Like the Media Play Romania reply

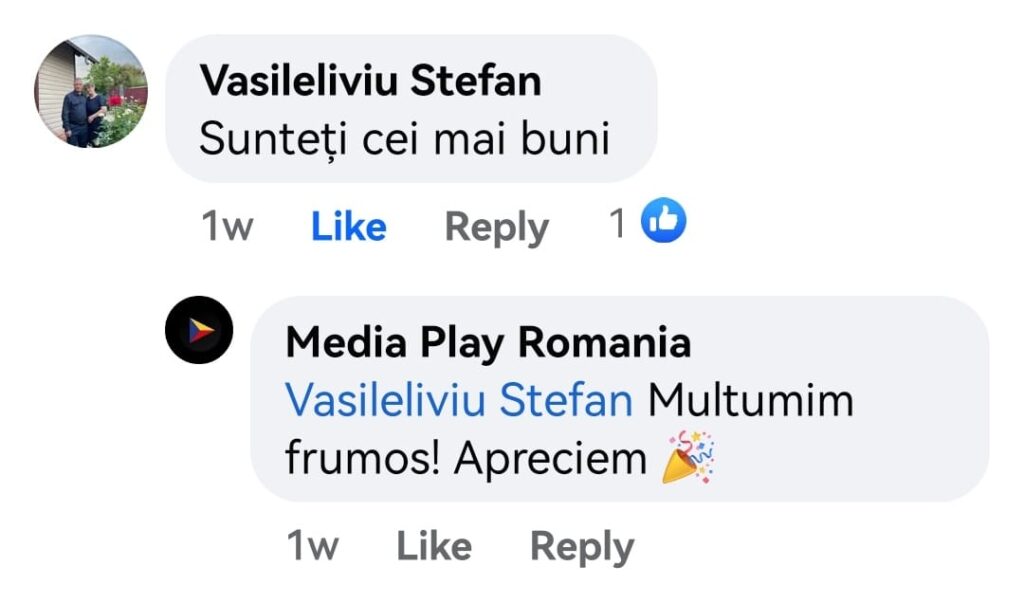pos(434,546)
